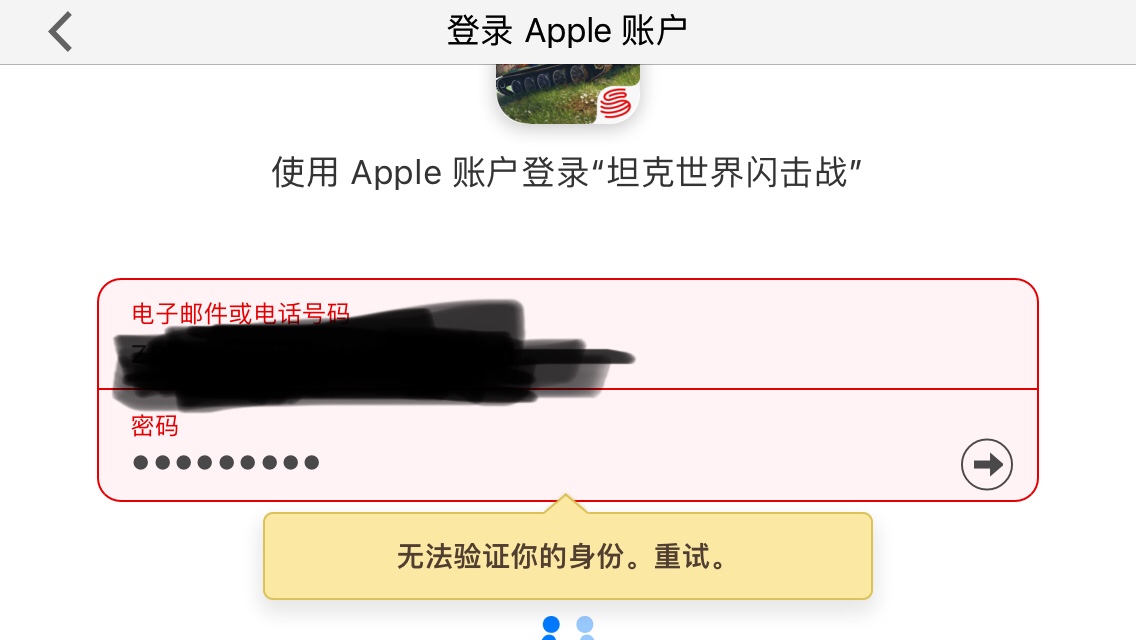Screen dimensions: 1136x640
Task: Open the tank game app icon thumbnail
Action: 568,93
